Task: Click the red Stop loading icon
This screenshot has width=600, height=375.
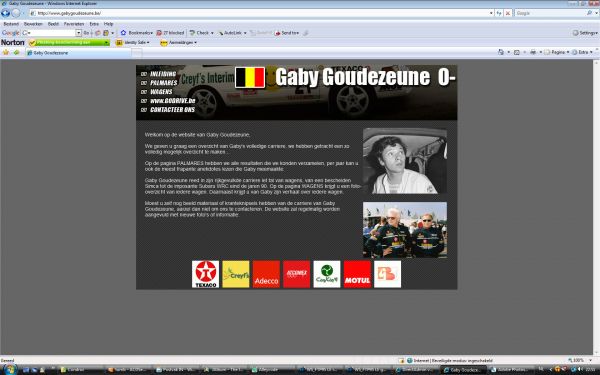Action: pos(508,13)
